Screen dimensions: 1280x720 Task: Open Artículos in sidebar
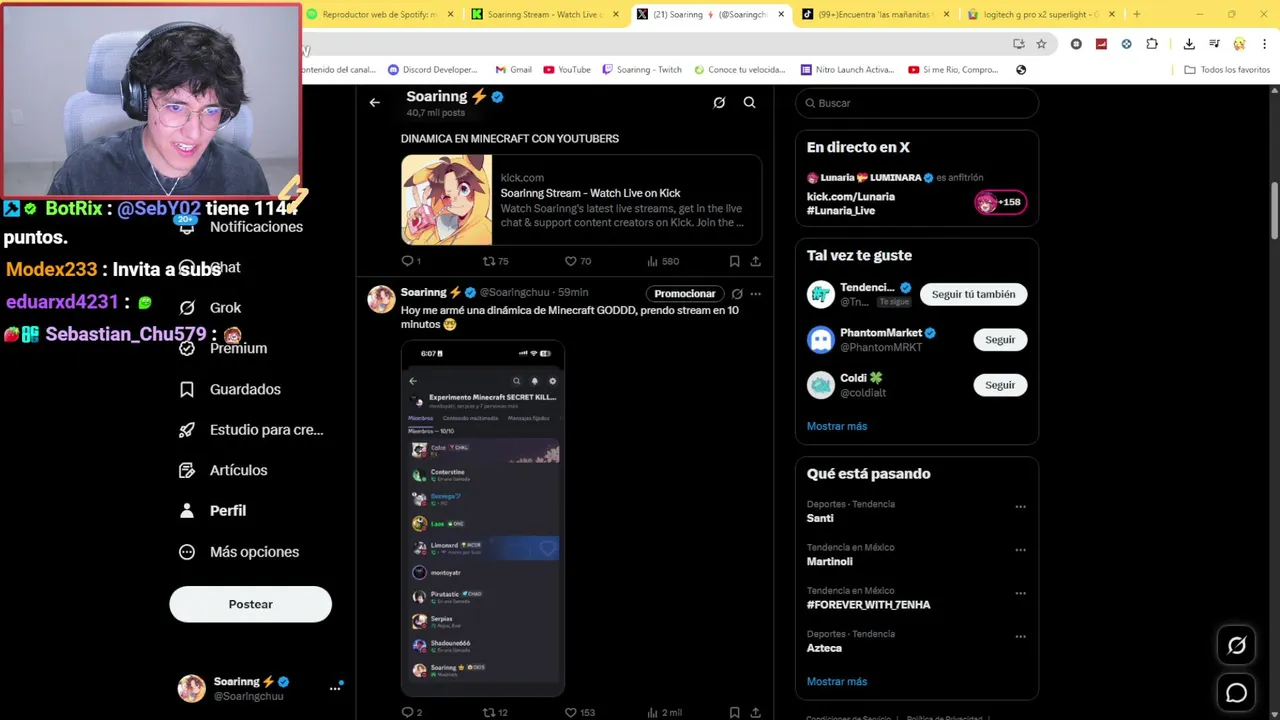point(224,470)
